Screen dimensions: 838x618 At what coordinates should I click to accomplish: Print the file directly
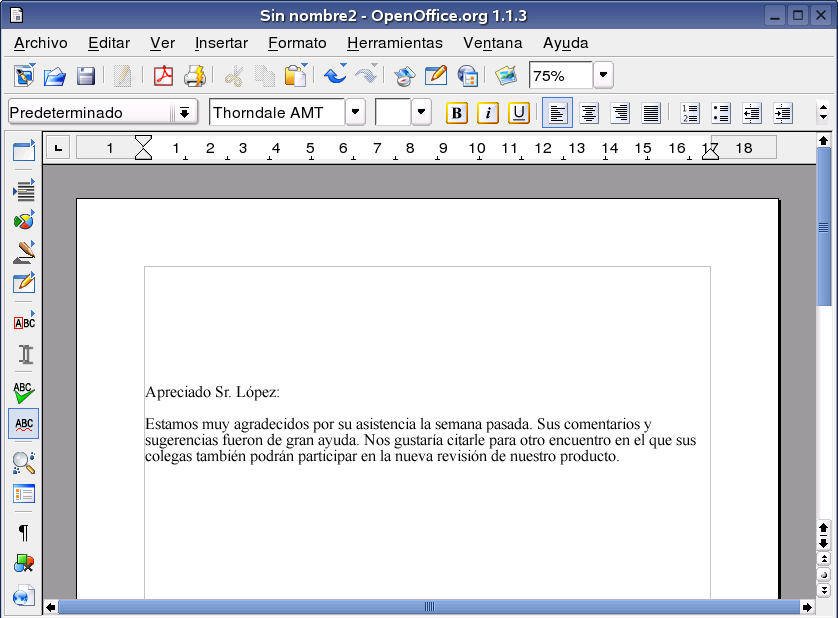(196, 75)
